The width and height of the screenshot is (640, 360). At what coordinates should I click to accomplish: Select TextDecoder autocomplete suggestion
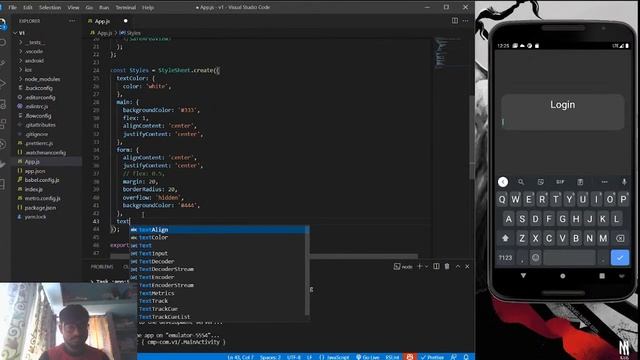tap(219, 261)
